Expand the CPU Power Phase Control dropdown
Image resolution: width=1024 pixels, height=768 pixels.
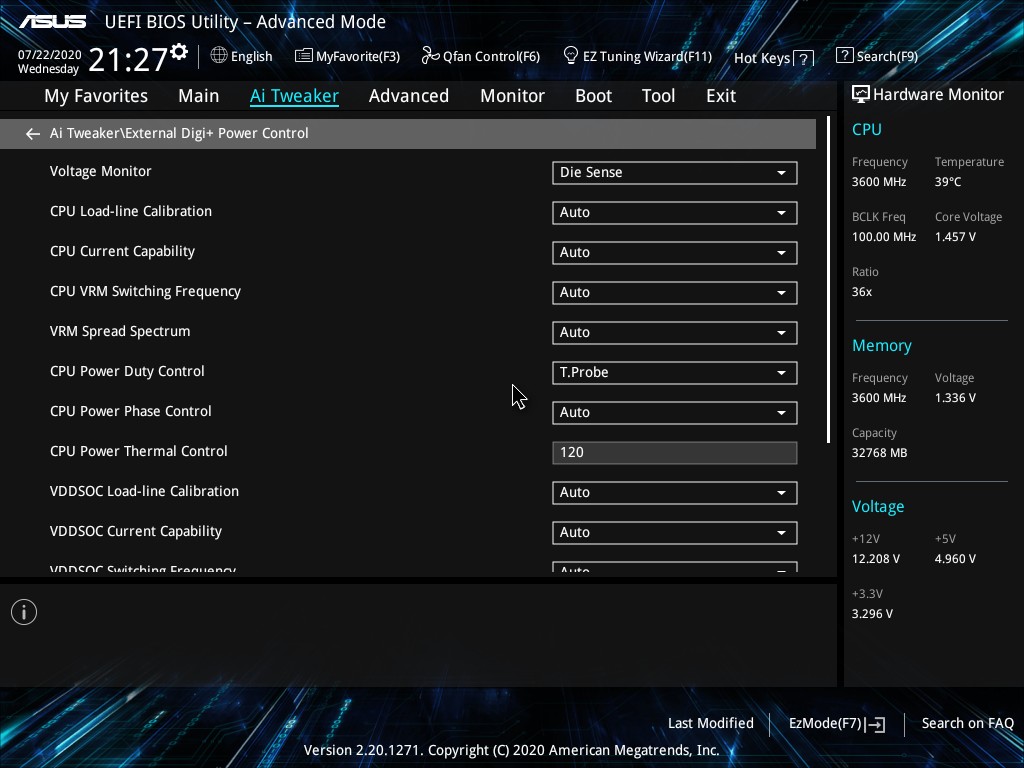(674, 413)
